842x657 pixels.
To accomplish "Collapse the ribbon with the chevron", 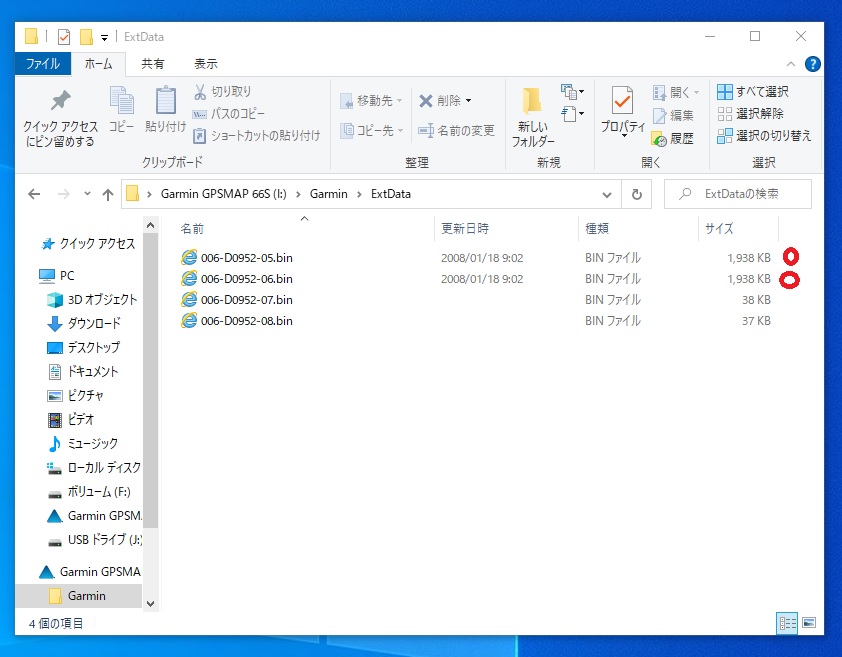I will [x=790, y=64].
